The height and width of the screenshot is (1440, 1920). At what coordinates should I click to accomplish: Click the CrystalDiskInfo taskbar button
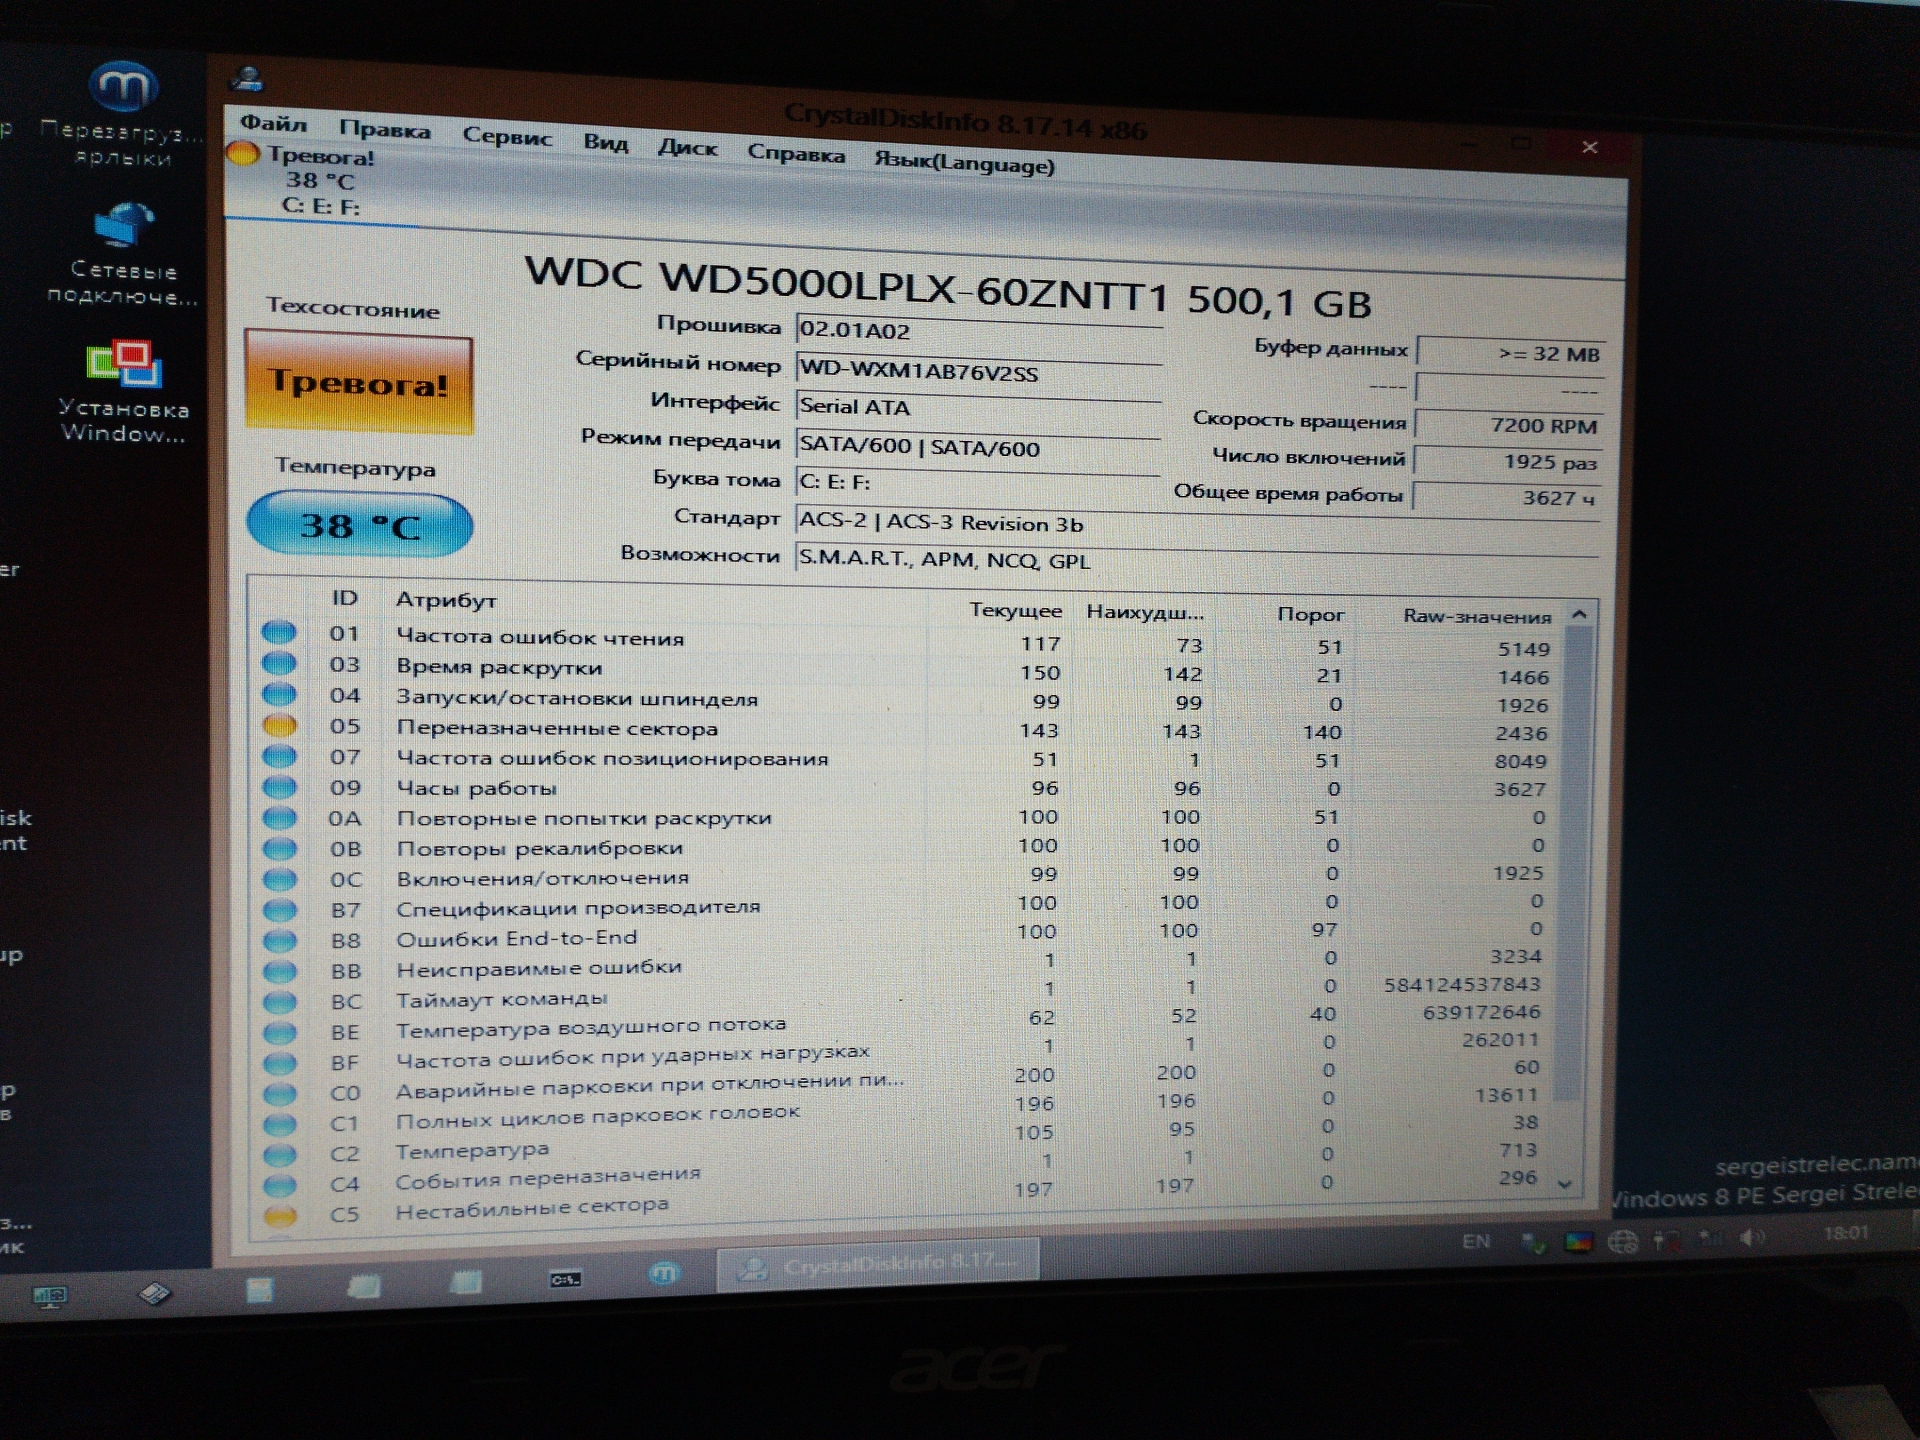pyautogui.click(x=877, y=1266)
